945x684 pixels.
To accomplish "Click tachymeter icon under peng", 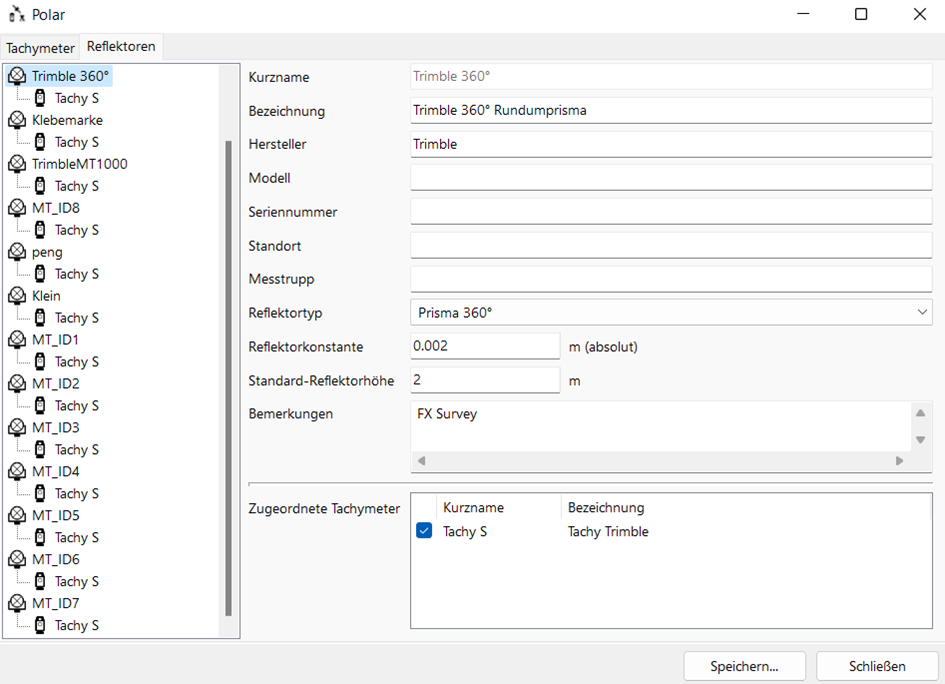I will point(40,274).
